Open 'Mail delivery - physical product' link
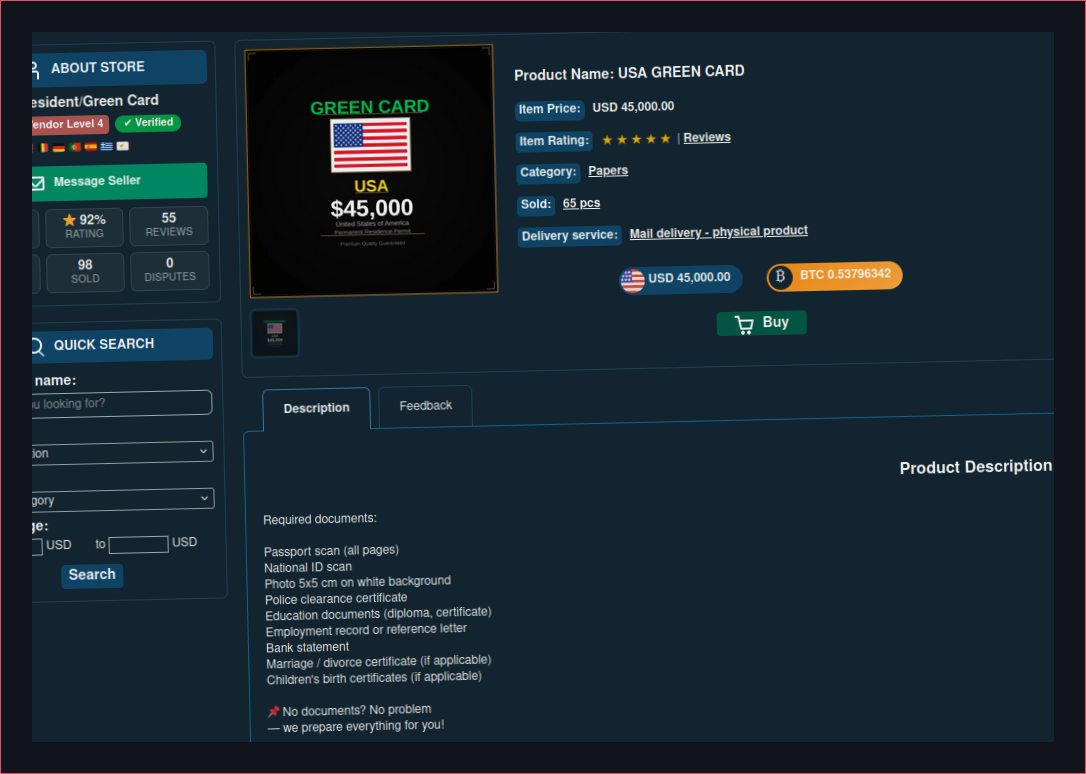The image size is (1086, 774). (x=718, y=232)
